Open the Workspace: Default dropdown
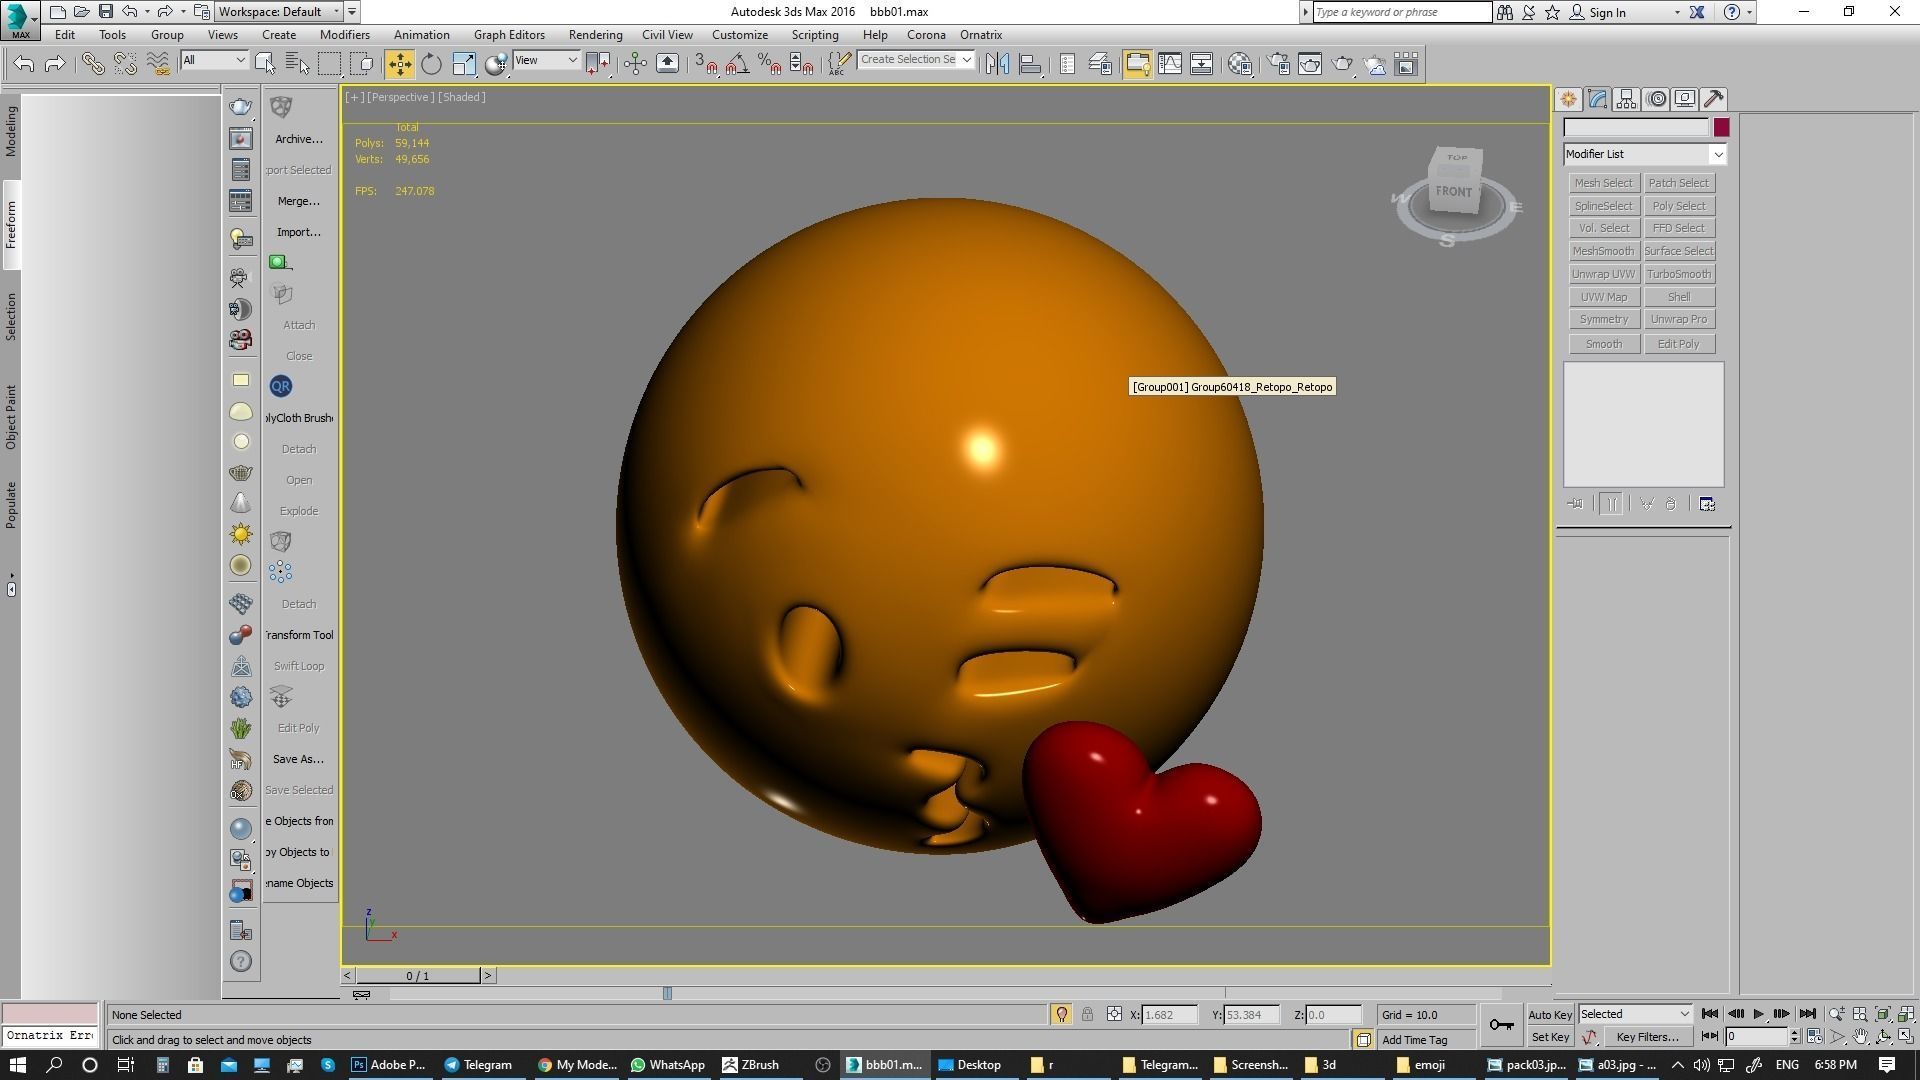Screen dimensions: 1920x1080 point(279,12)
